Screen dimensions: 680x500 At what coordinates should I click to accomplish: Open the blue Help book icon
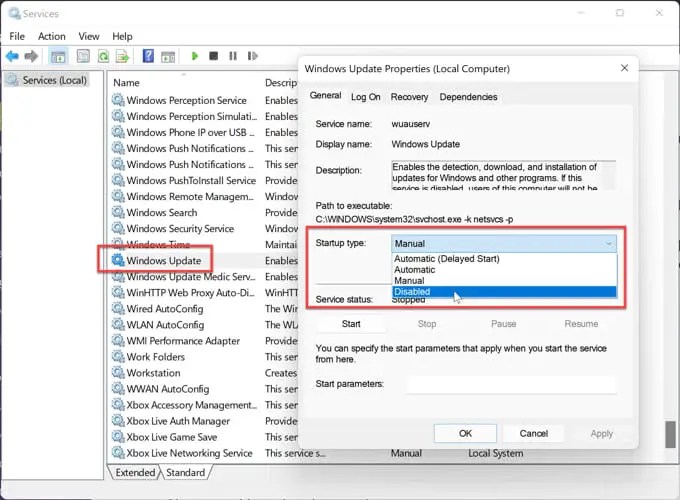[x=148, y=56]
